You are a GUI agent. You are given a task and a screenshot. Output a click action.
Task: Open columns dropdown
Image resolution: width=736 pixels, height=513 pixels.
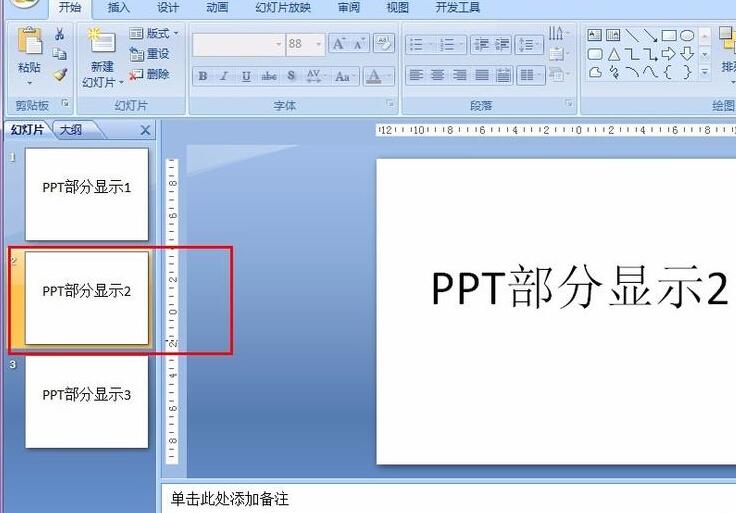coord(530,75)
